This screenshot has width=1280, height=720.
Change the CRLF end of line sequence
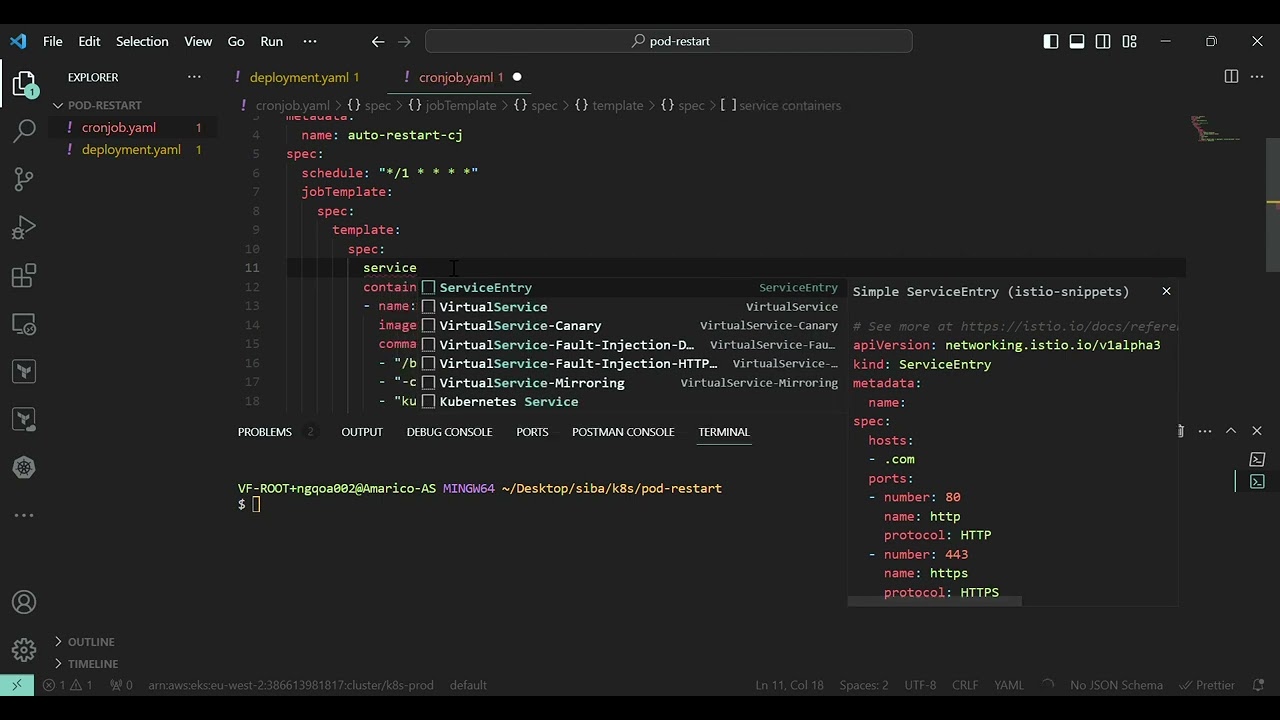(965, 685)
